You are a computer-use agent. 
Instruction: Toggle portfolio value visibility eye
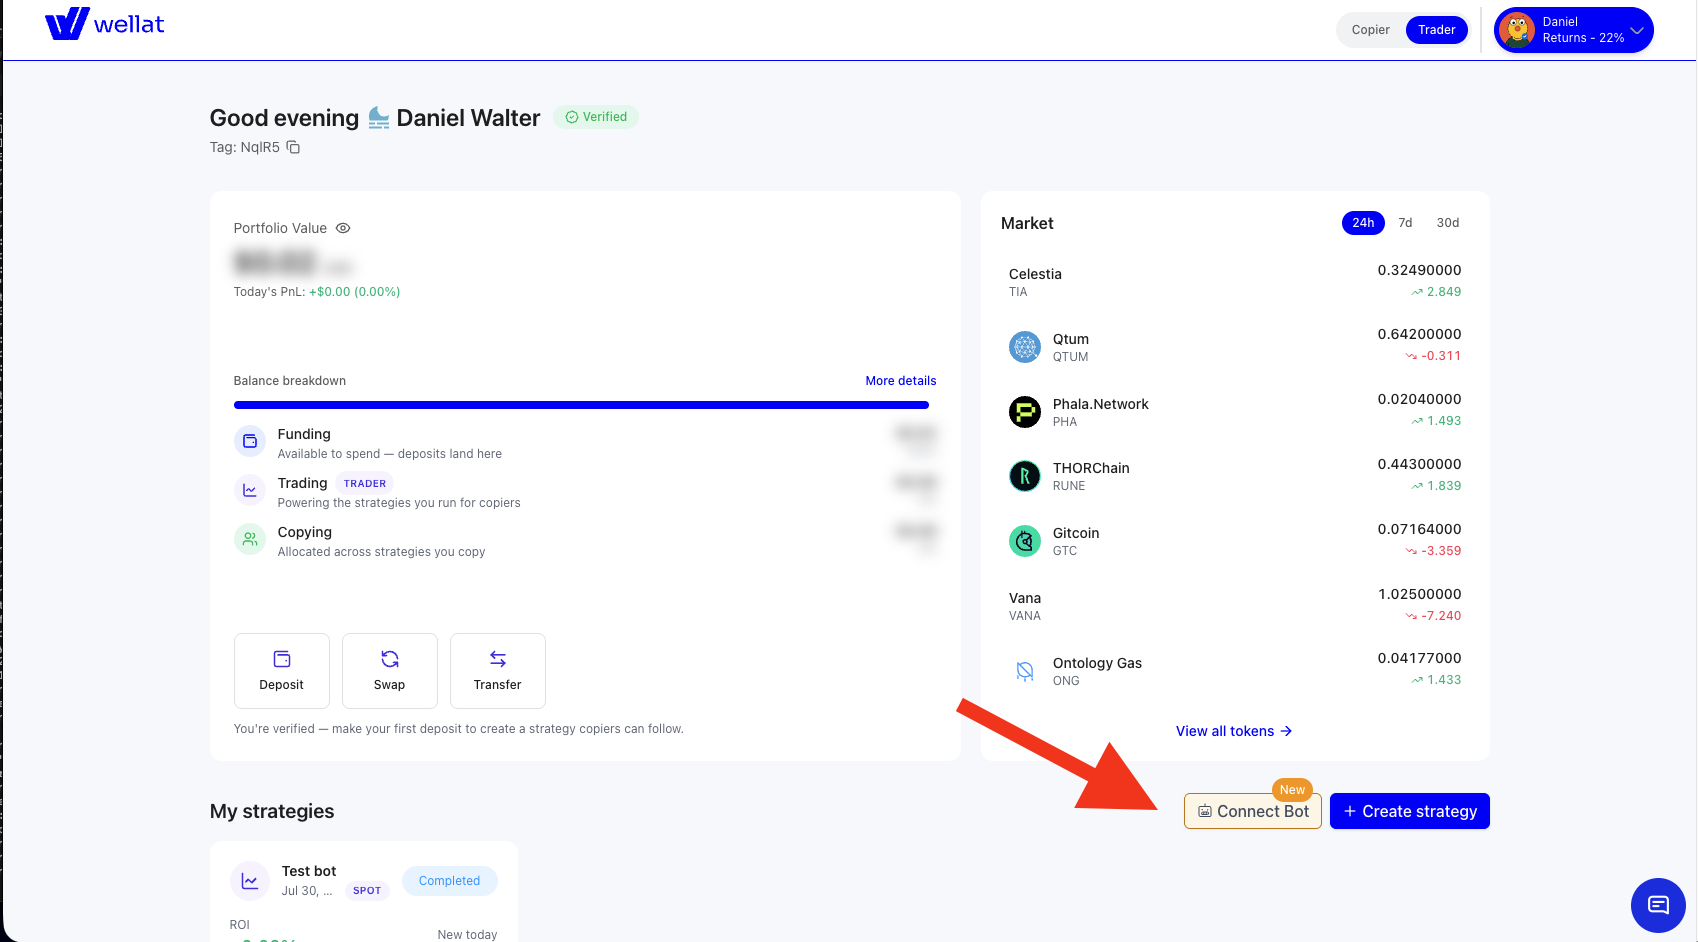tap(343, 228)
